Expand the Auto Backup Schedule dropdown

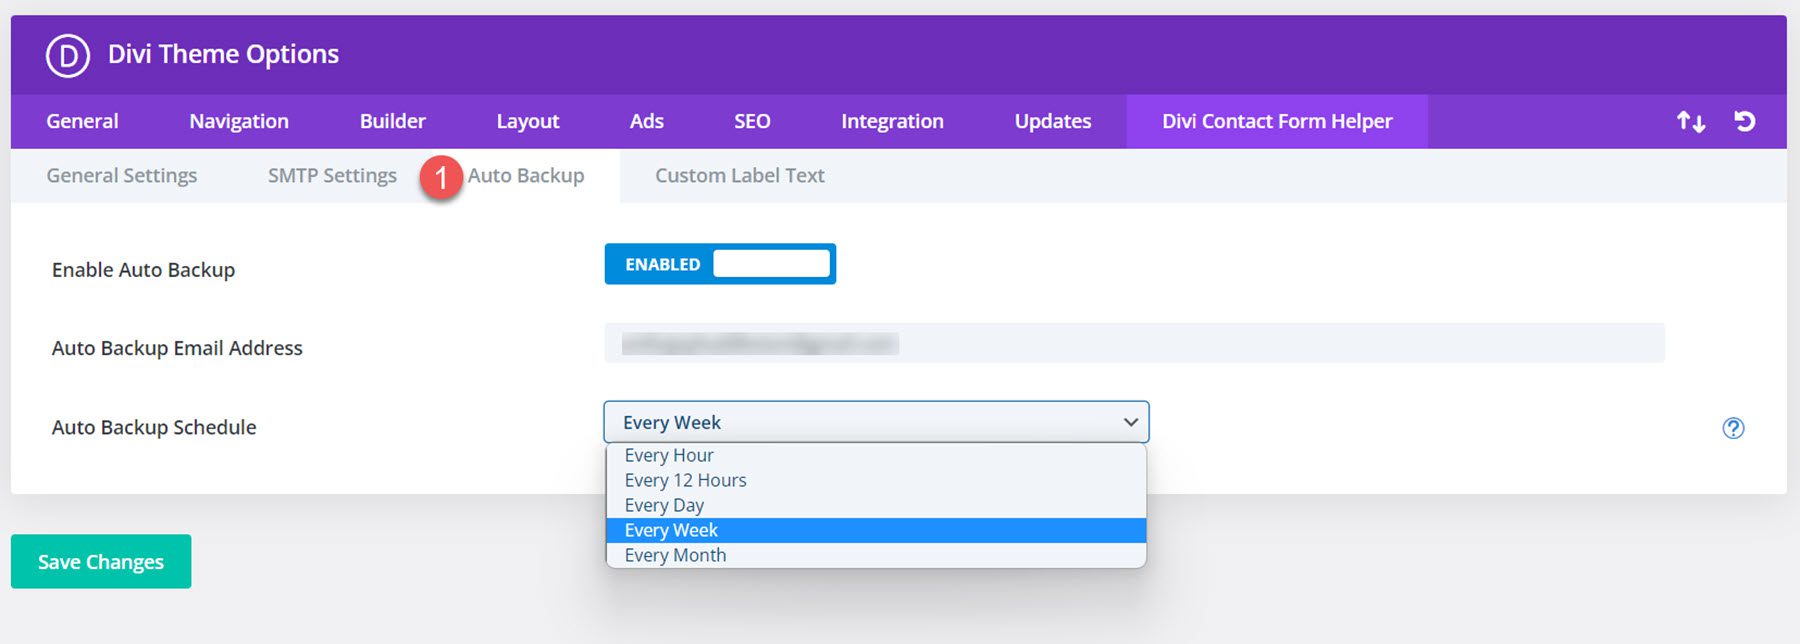click(x=876, y=422)
